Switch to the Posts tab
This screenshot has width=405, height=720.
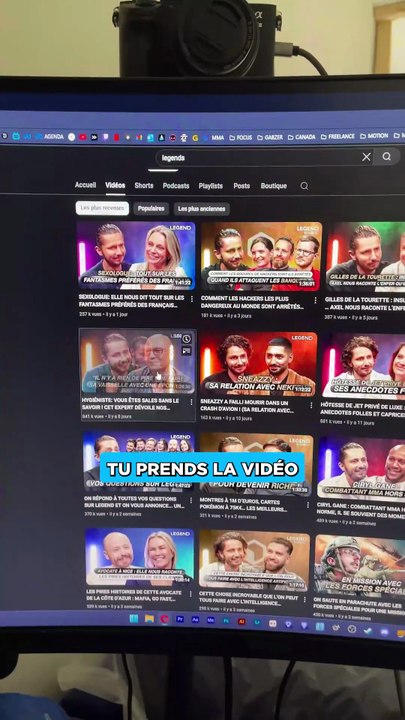tap(242, 186)
